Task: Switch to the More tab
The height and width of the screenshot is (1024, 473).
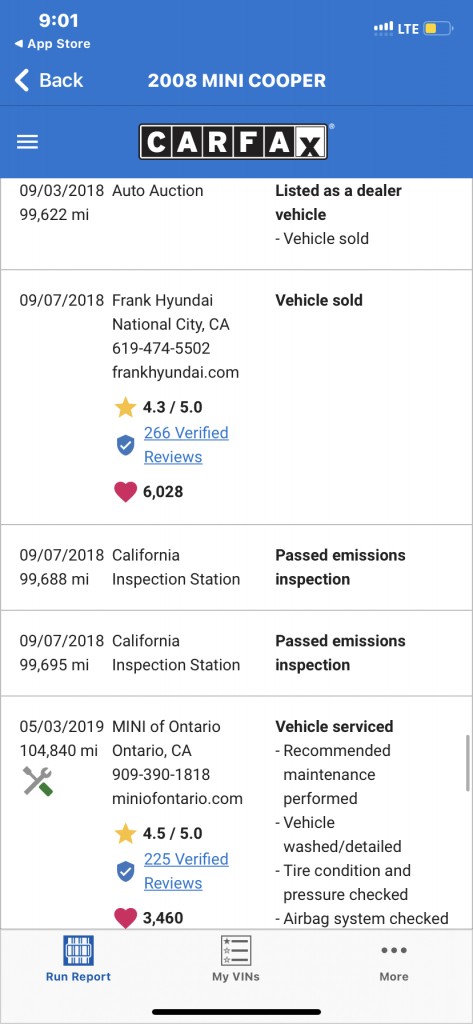Action: point(394,959)
